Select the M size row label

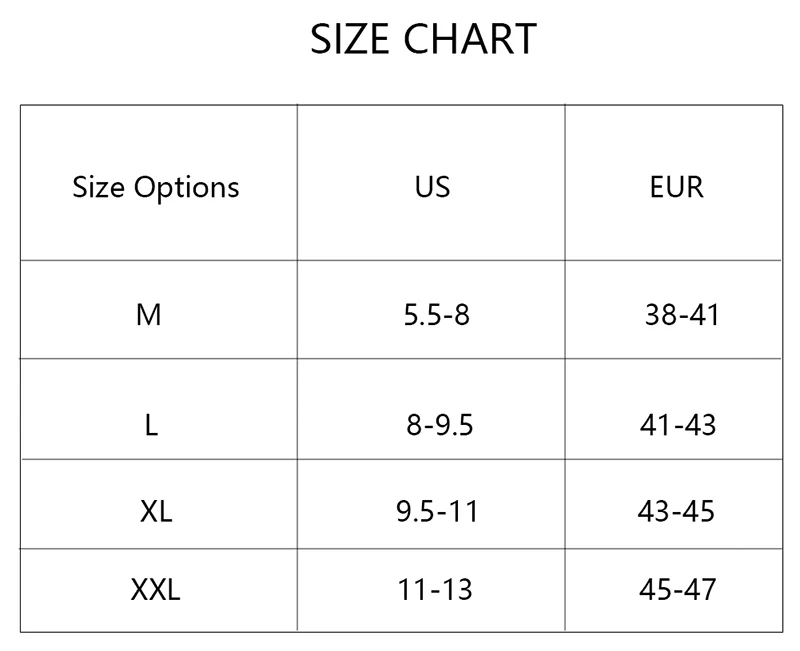pos(159,310)
